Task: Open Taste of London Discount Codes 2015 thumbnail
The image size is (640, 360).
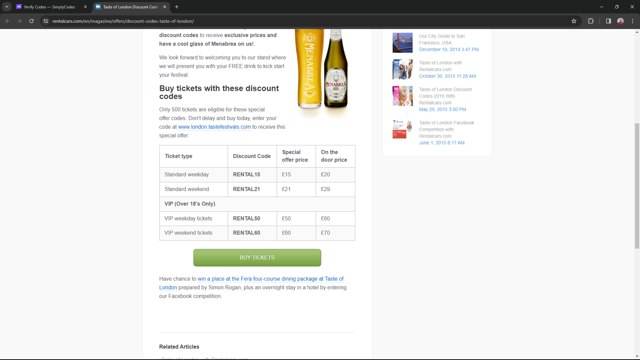Action: pyautogui.click(x=402, y=96)
